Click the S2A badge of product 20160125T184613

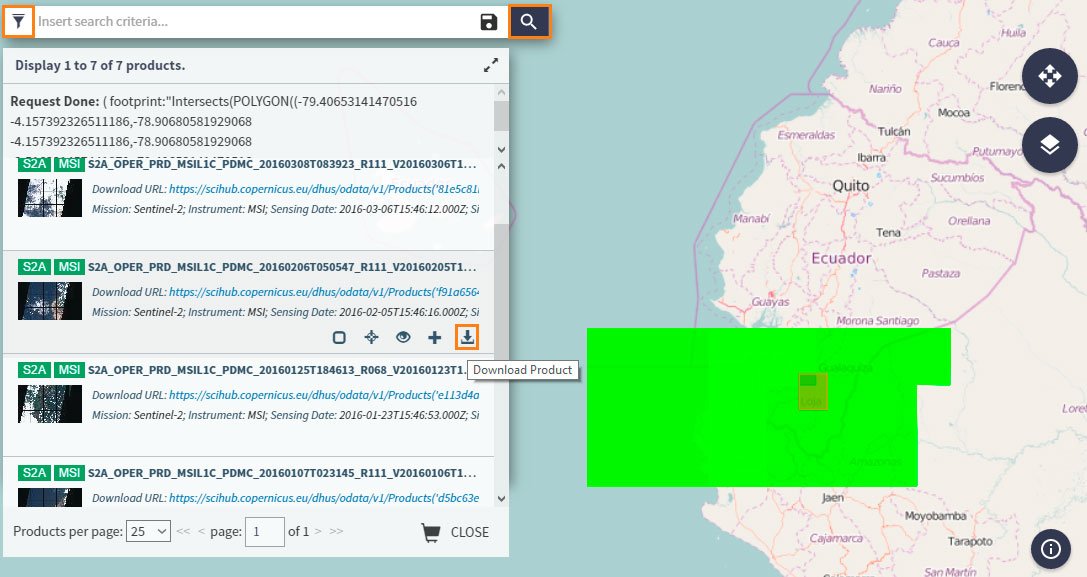35,370
